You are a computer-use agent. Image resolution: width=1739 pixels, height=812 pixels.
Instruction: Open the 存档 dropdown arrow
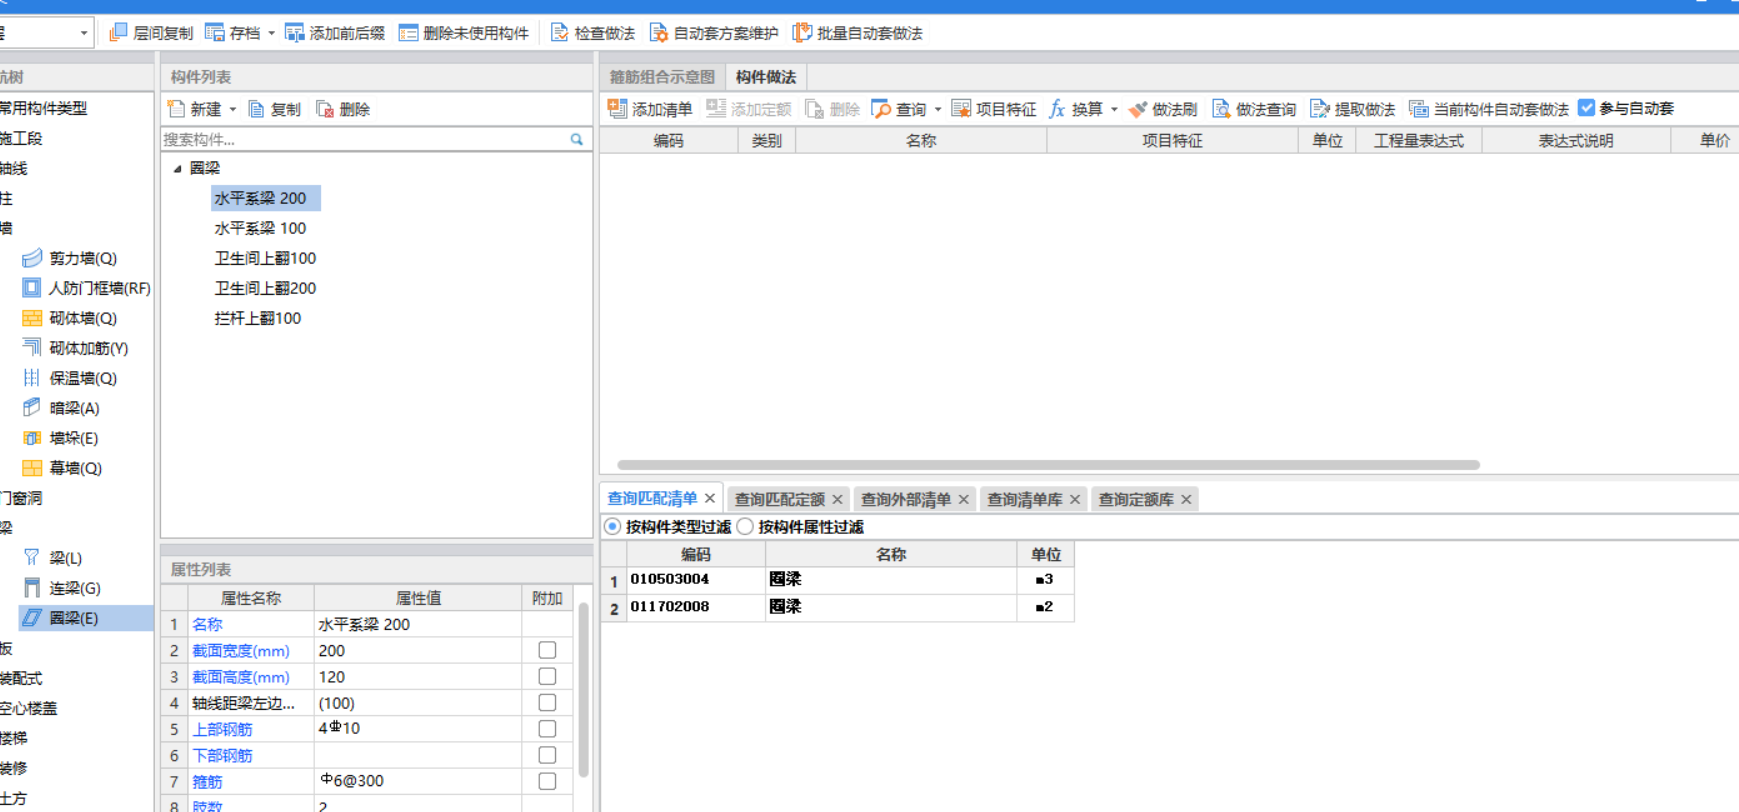pos(271,33)
